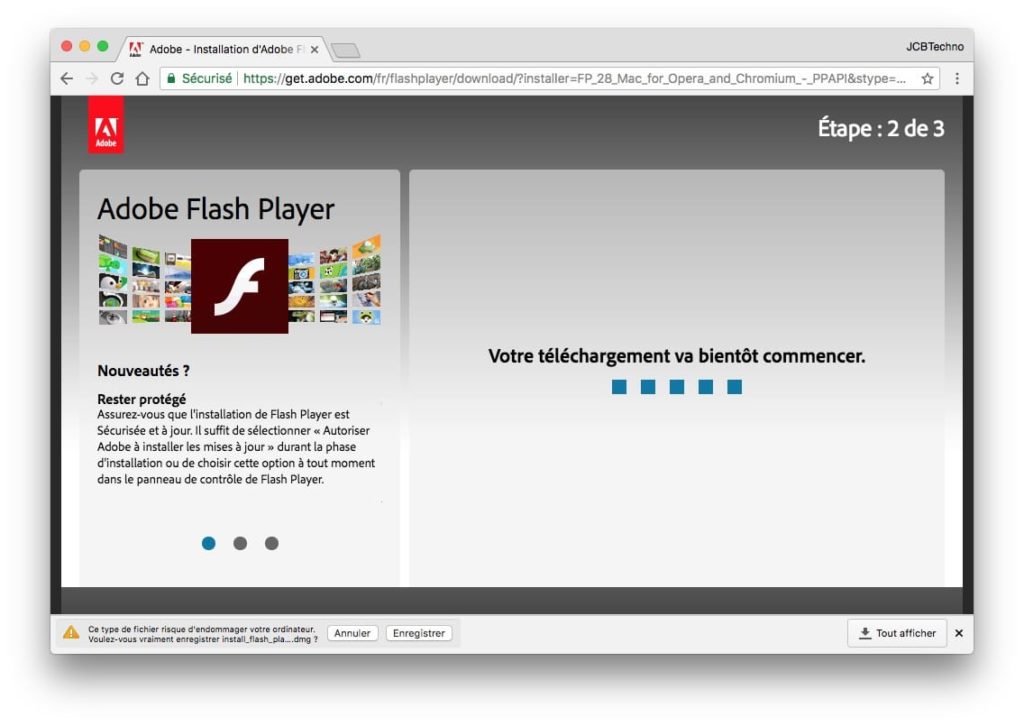Bookmark this page with the star icon
1024x726 pixels.
point(927,79)
